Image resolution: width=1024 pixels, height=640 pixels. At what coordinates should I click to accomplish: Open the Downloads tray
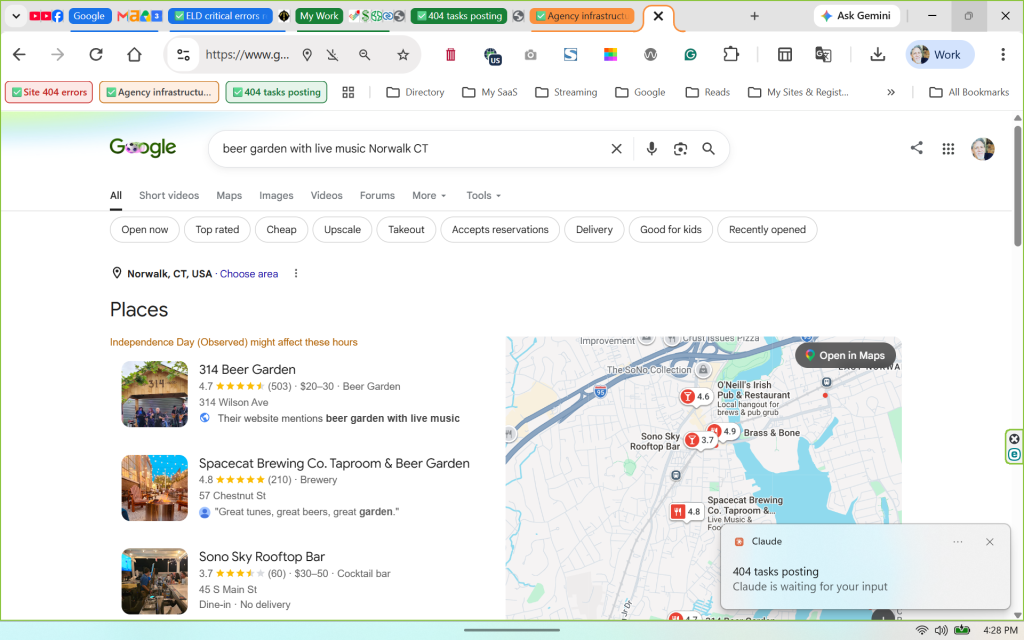click(x=877, y=55)
